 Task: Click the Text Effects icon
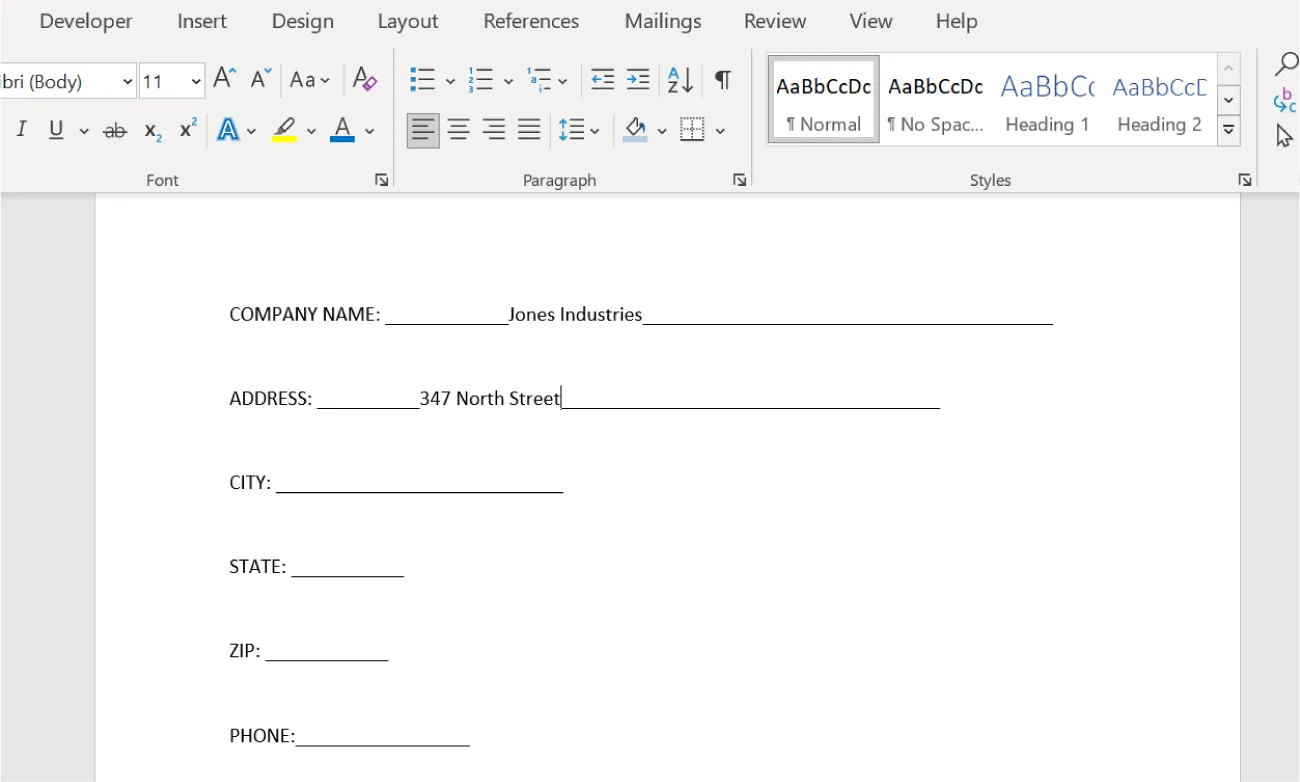[x=228, y=129]
